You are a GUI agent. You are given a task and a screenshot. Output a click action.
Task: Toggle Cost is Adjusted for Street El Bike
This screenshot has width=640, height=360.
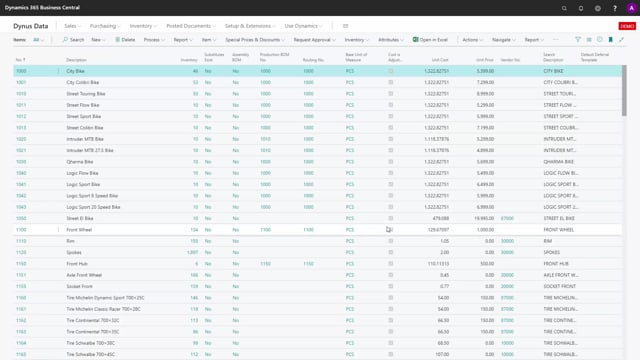(x=391, y=218)
